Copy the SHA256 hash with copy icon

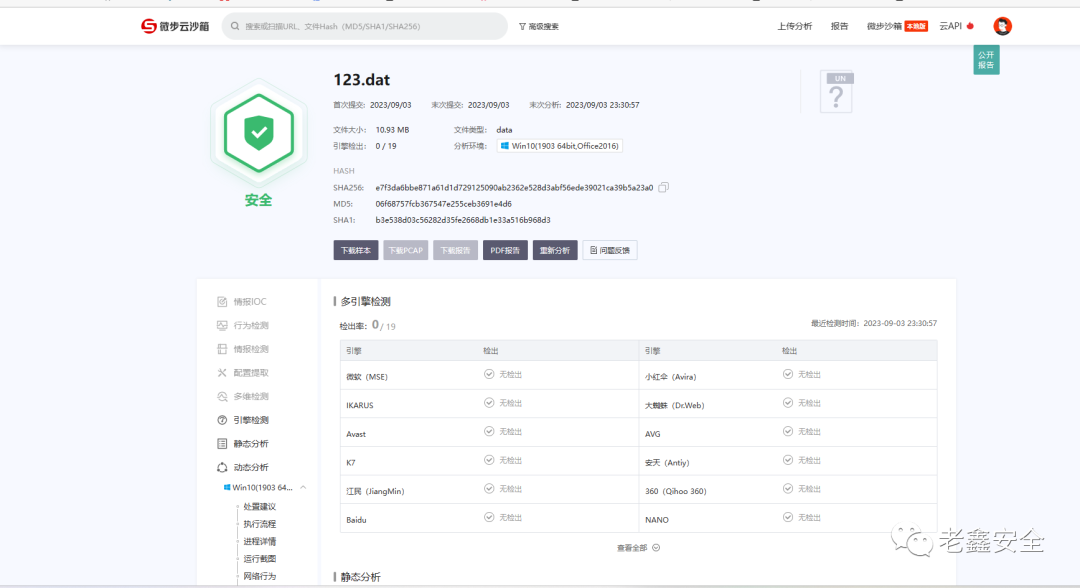point(663,187)
